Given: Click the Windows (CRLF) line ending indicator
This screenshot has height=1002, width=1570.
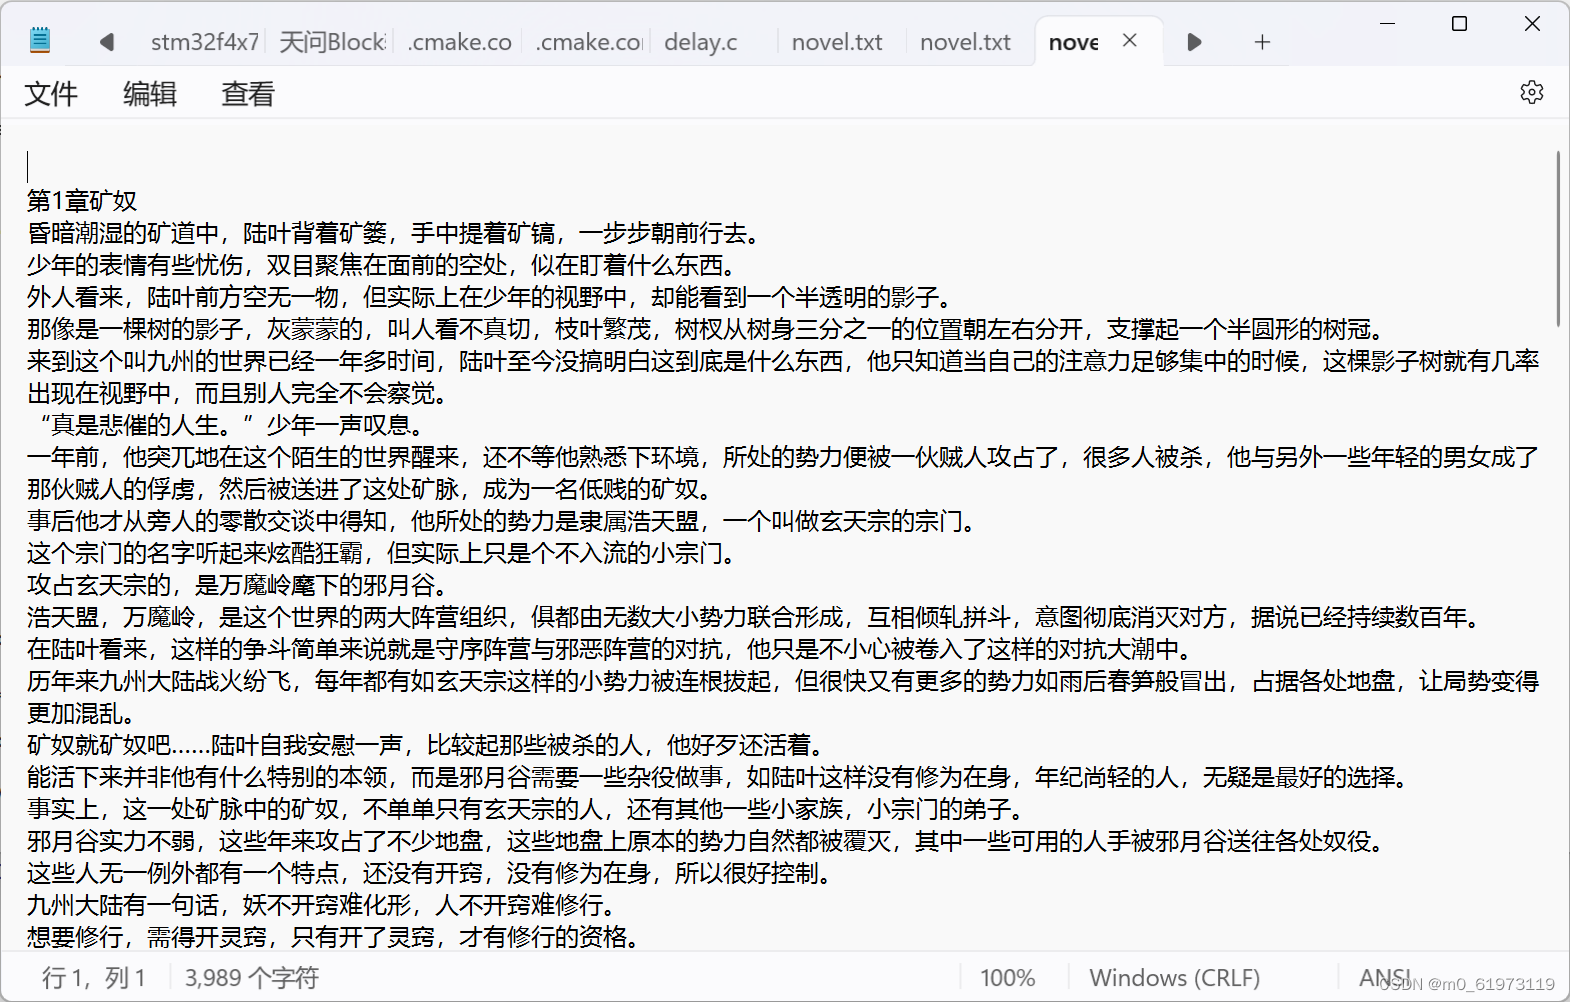Looking at the screenshot, I should (1175, 978).
